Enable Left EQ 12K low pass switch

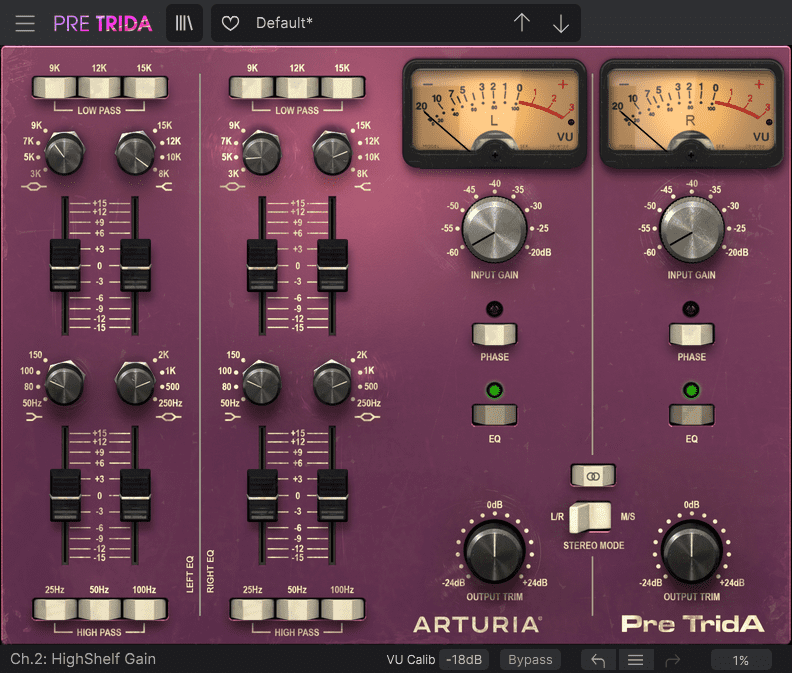[x=100, y=87]
